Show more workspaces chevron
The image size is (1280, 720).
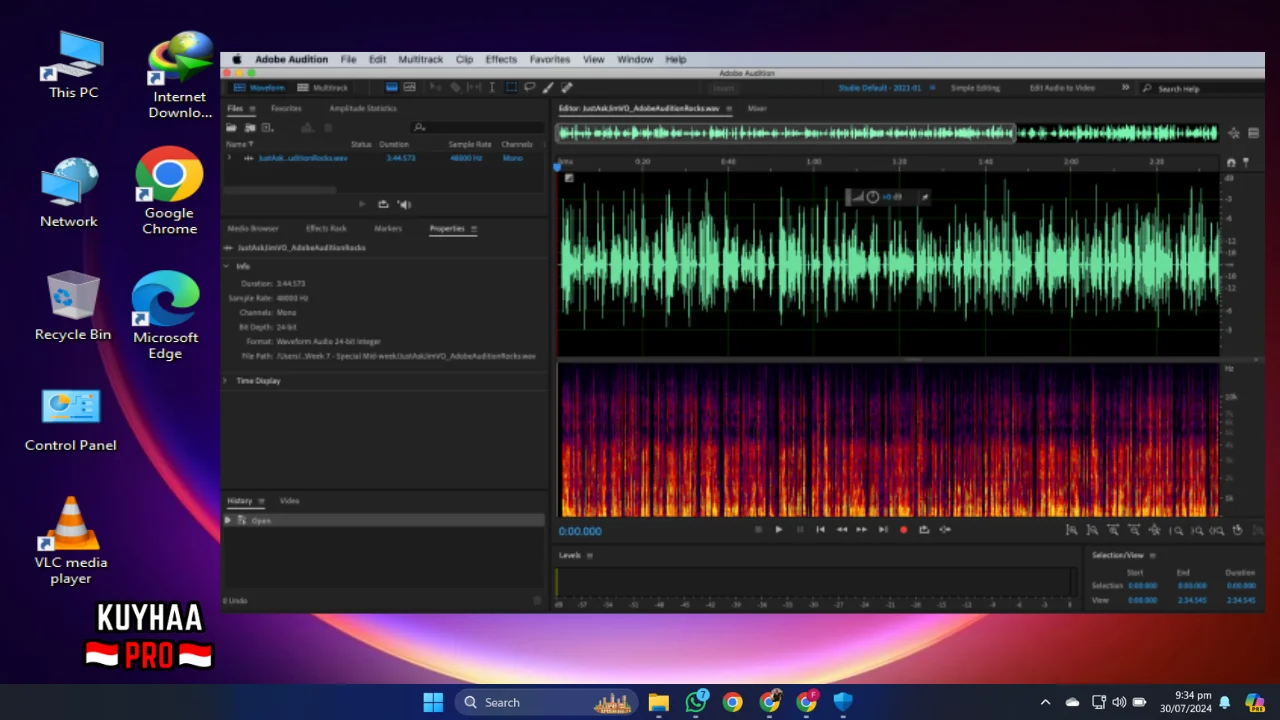click(1125, 88)
